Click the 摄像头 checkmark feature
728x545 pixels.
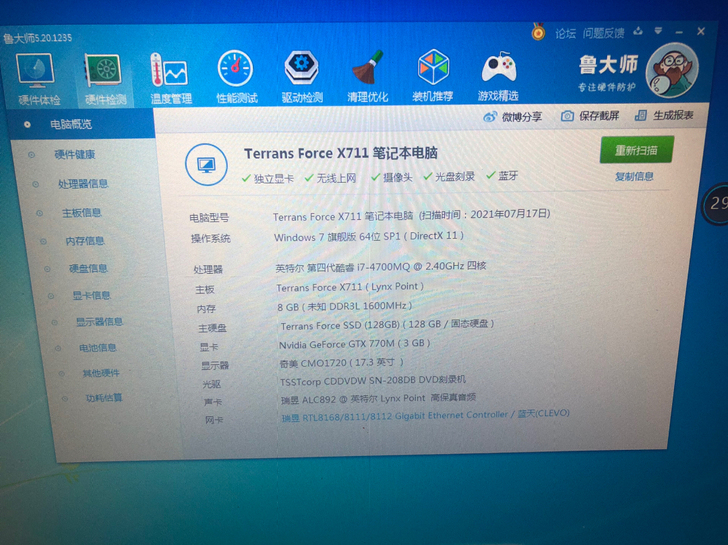pos(391,177)
